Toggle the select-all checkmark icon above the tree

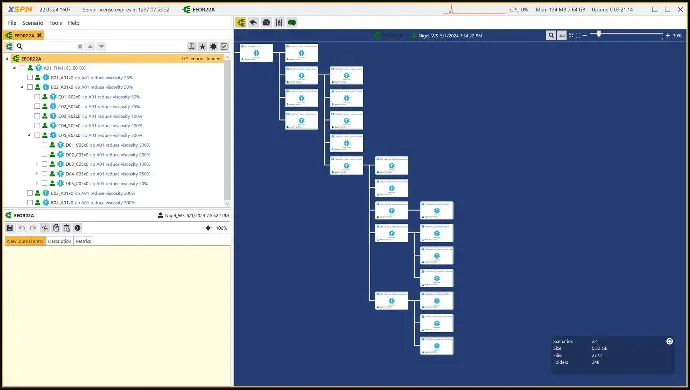coord(224,46)
